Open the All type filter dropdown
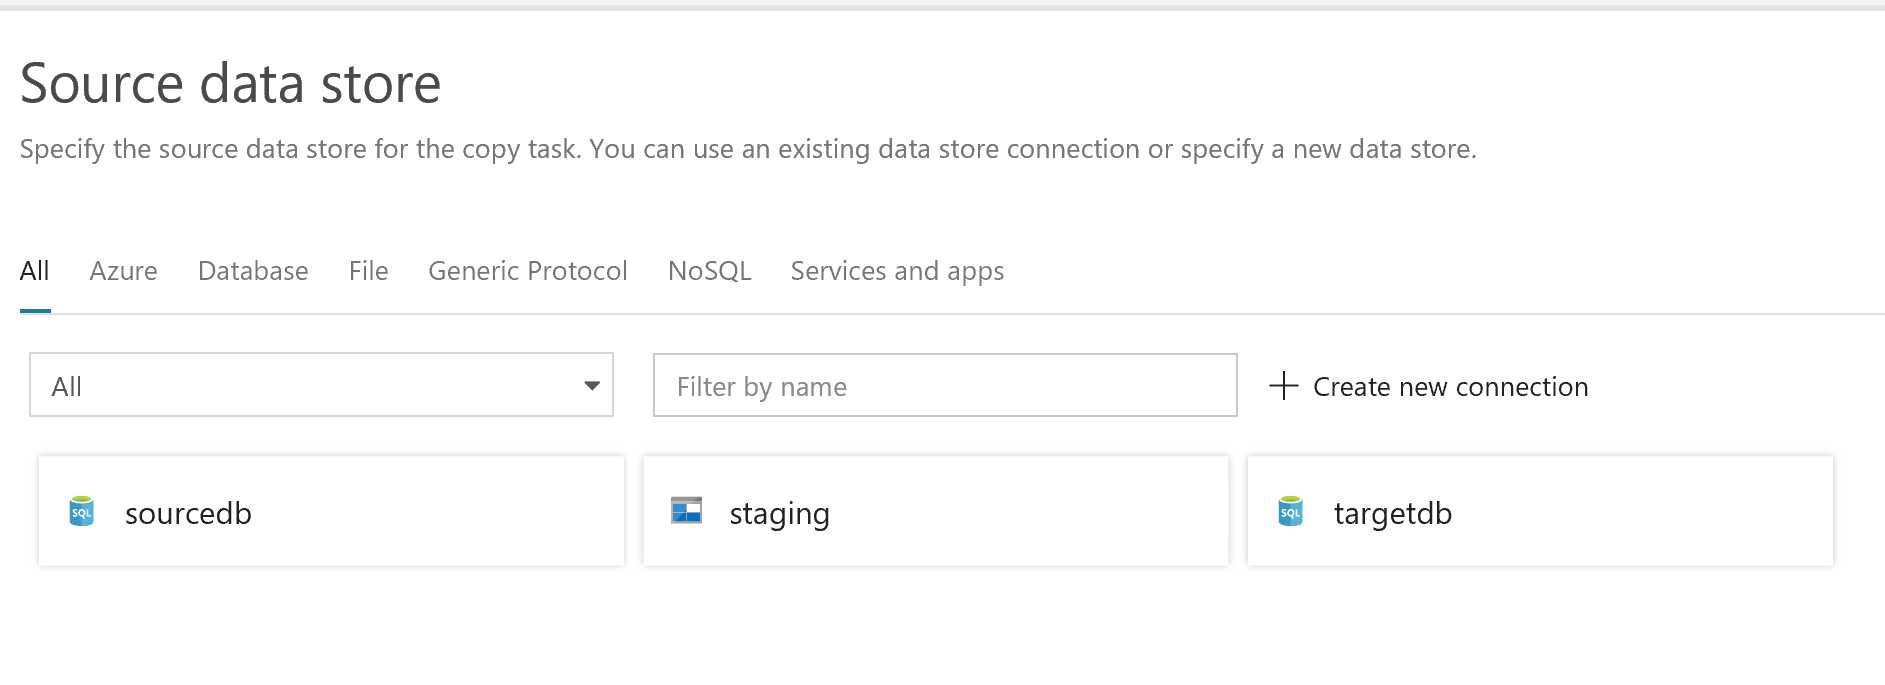The height and width of the screenshot is (685, 1885). (x=321, y=385)
